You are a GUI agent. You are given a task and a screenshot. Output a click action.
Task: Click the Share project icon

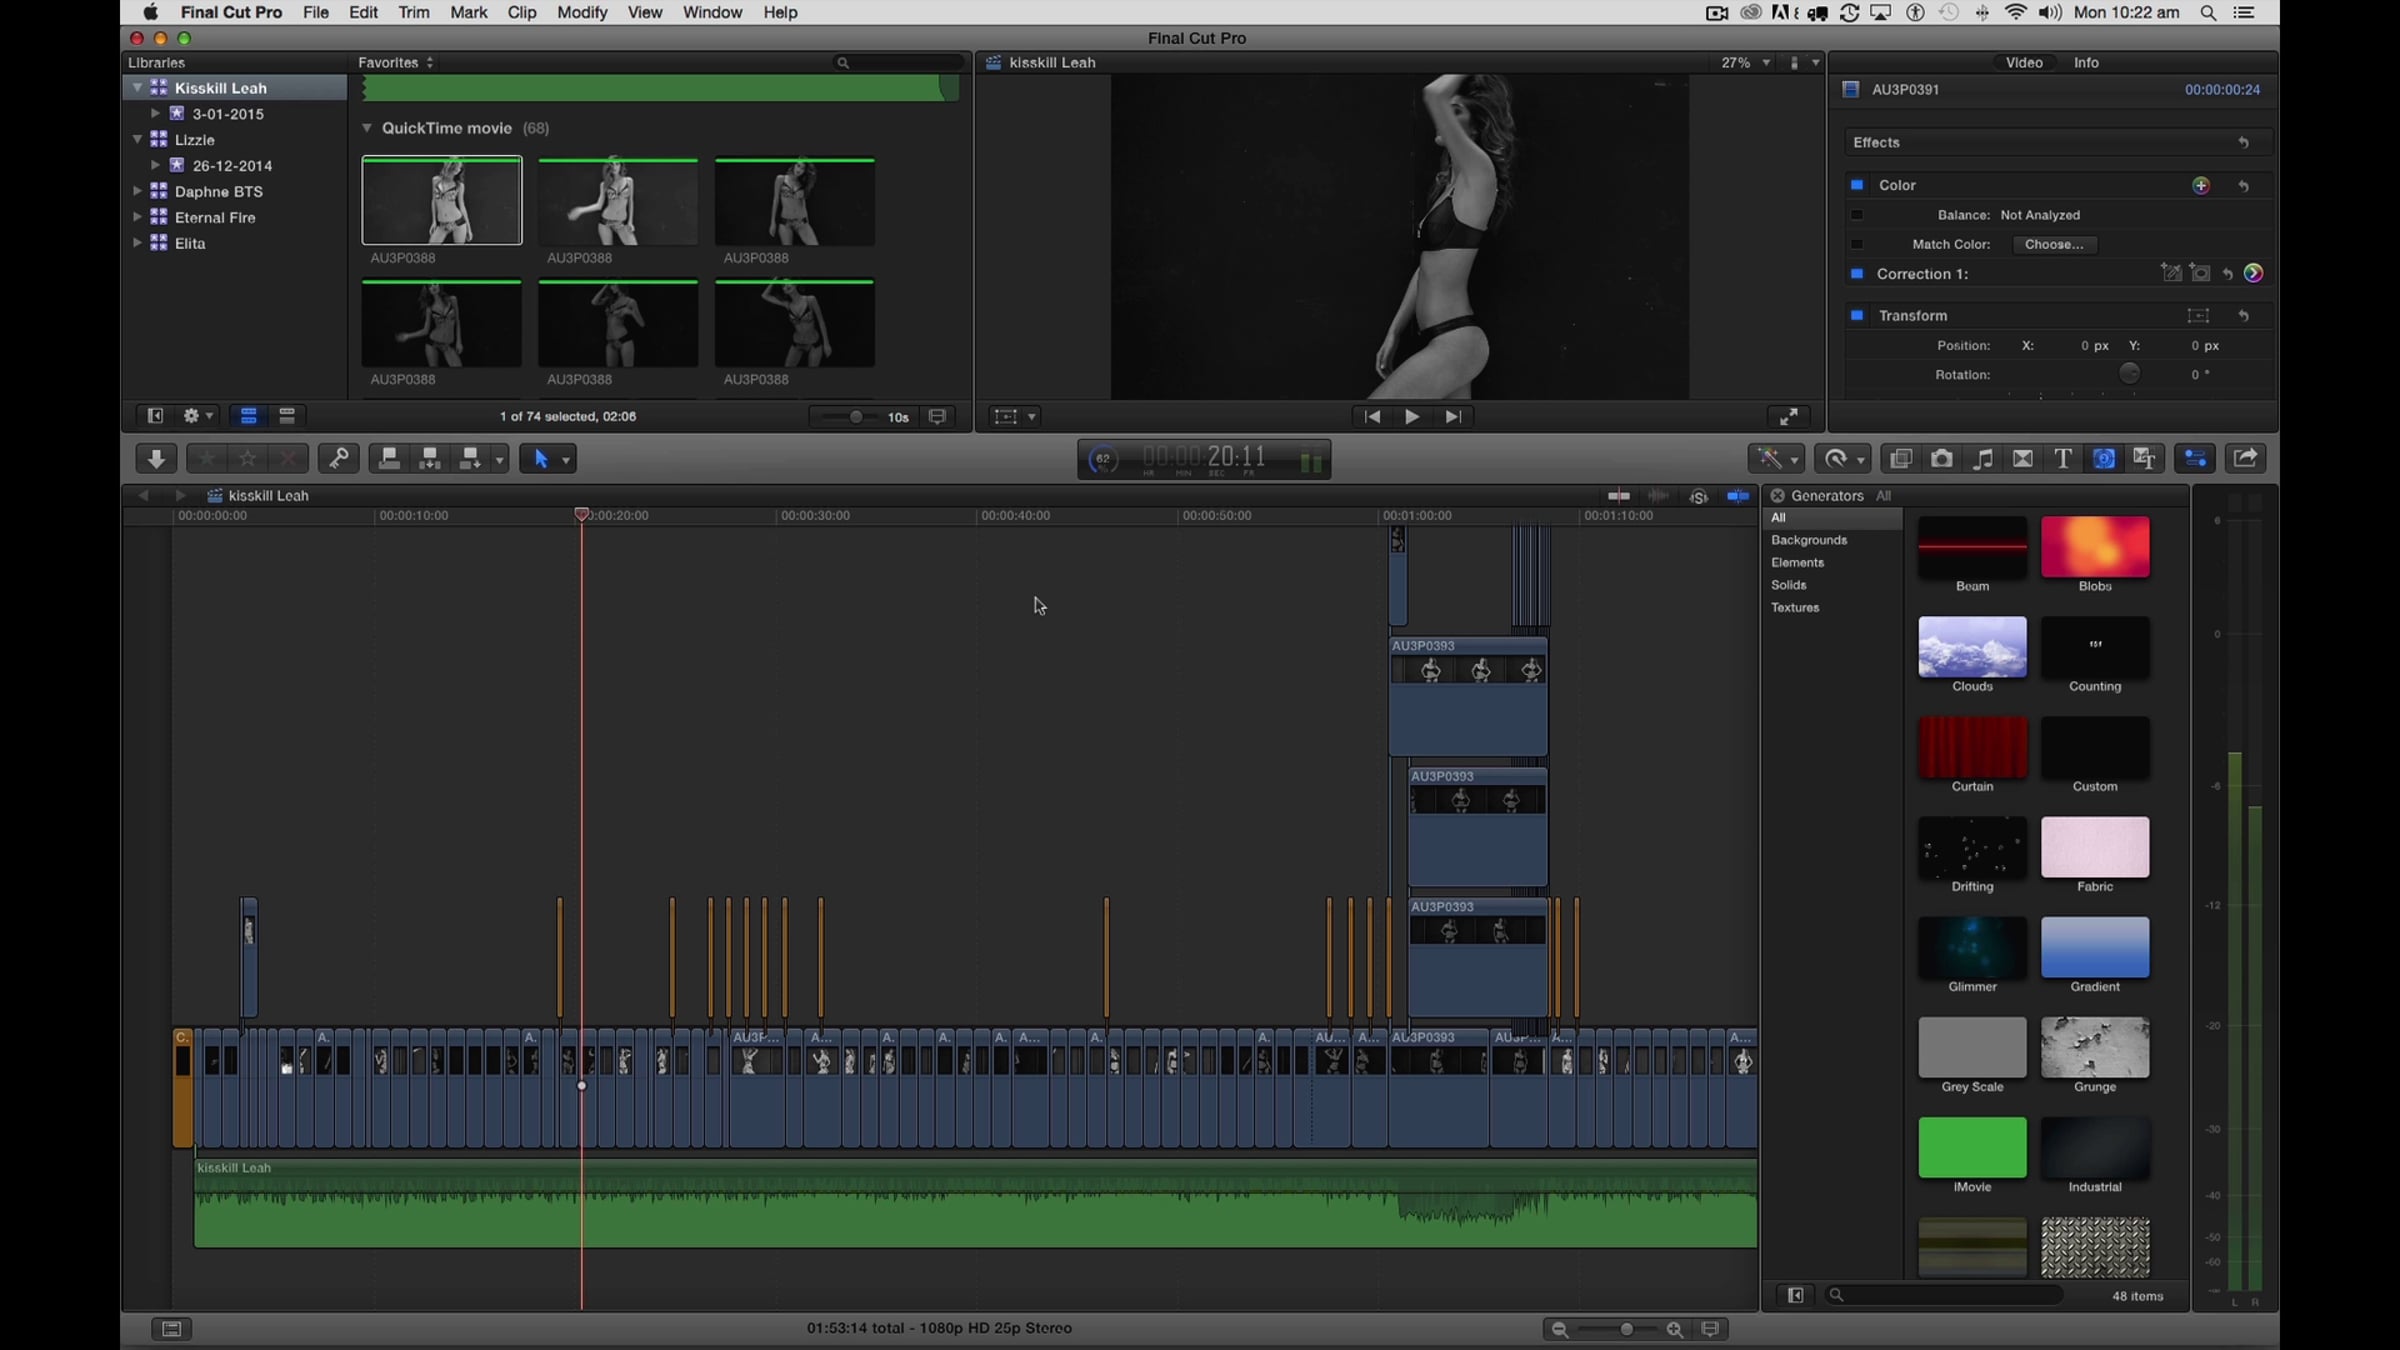2245,458
